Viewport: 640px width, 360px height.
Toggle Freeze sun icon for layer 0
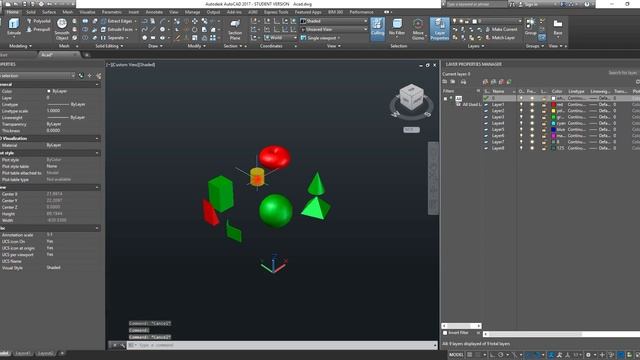click(532, 98)
